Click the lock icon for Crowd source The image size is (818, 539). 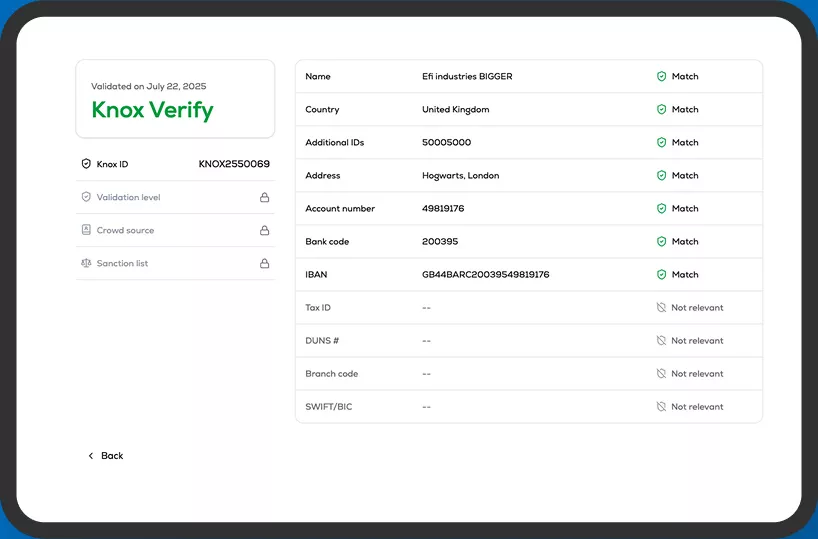[265, 230]
